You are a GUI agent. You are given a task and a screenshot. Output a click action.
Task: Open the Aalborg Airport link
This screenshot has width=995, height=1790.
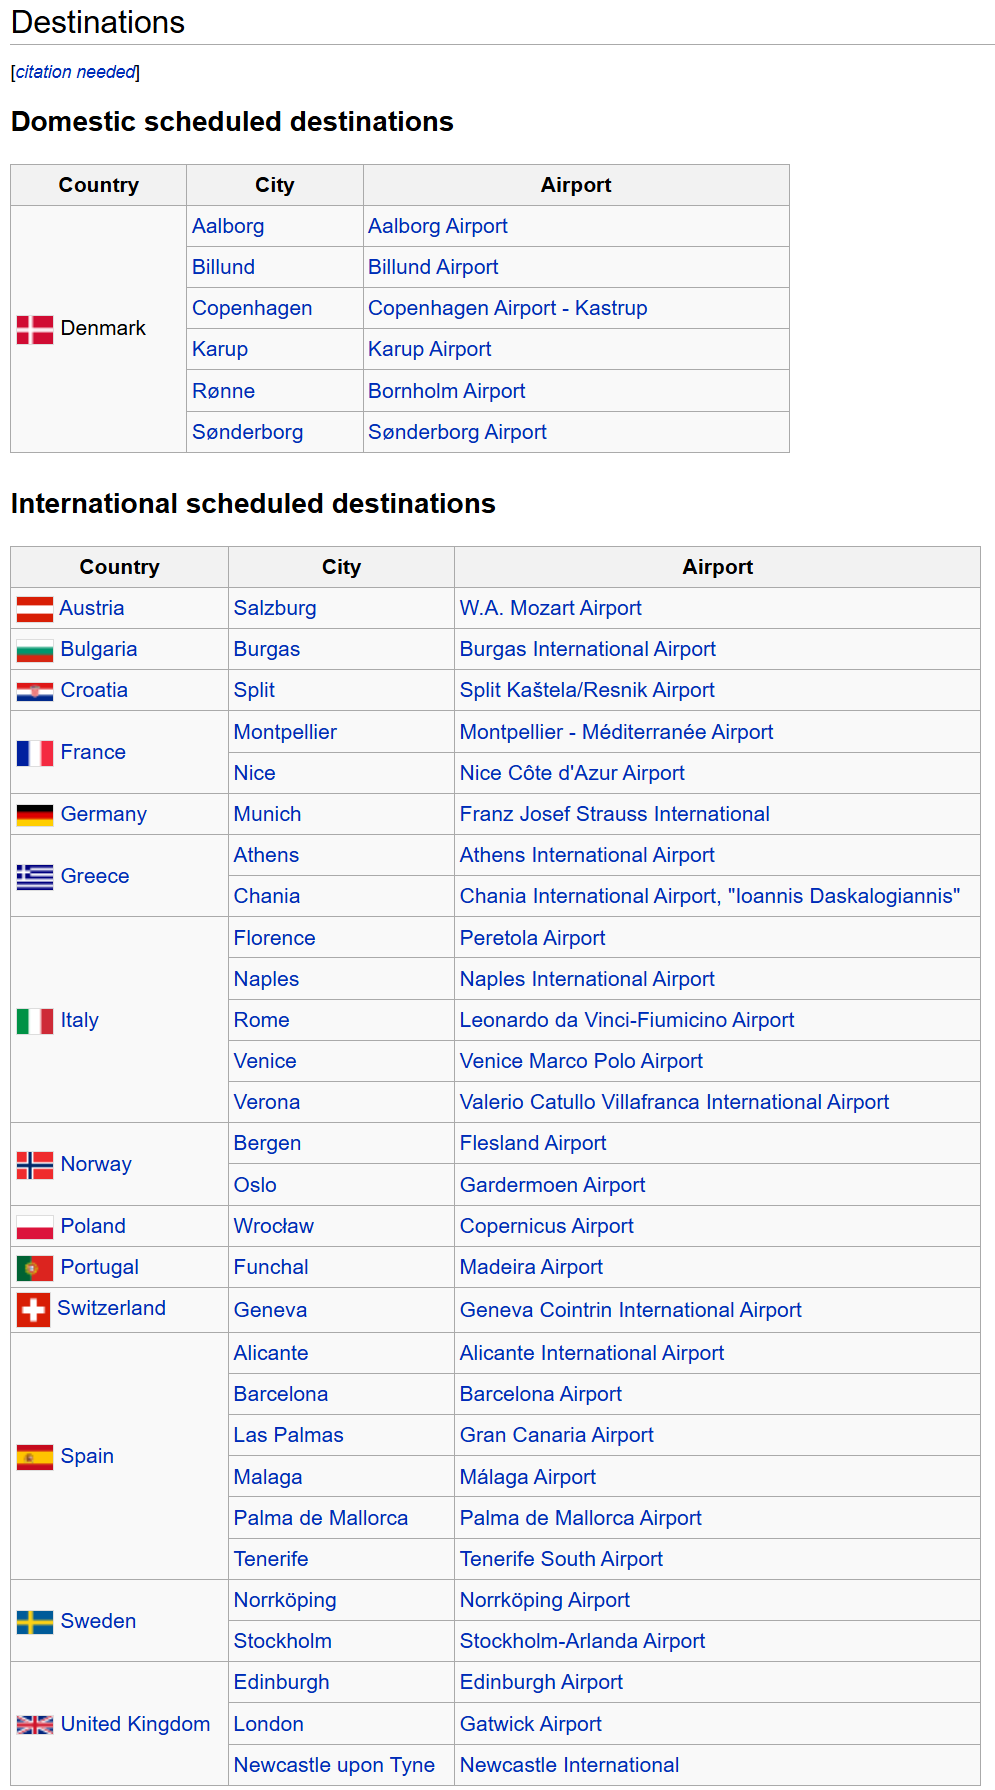[437, 226]
